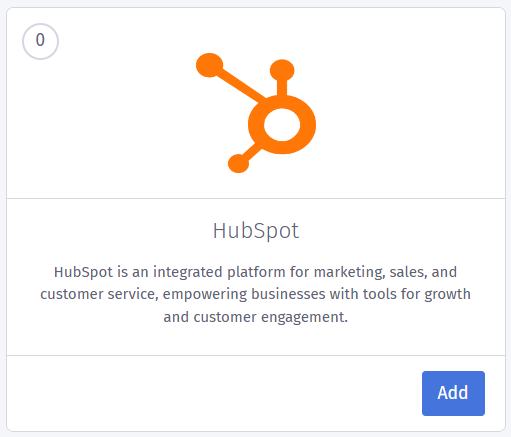
Task: Click the bottom node of the sprocket logo
Action: [x=238, y=164]
